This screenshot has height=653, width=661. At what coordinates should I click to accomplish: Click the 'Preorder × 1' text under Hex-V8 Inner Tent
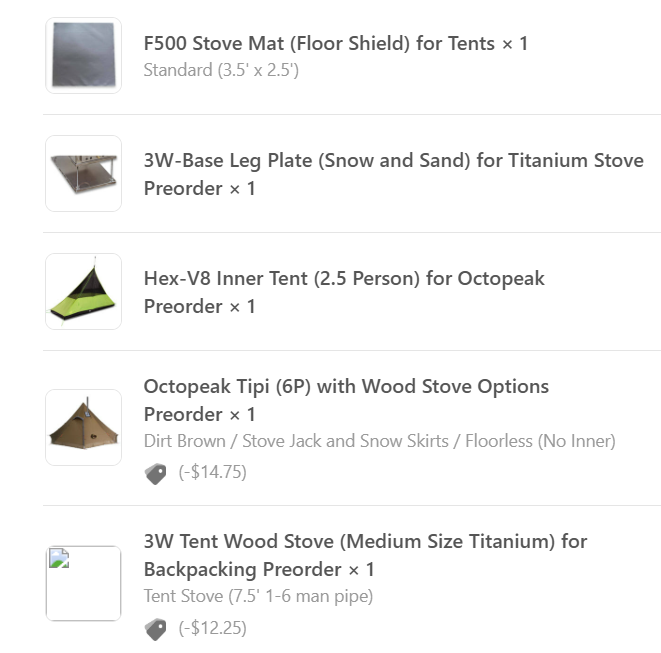[199, 306]
